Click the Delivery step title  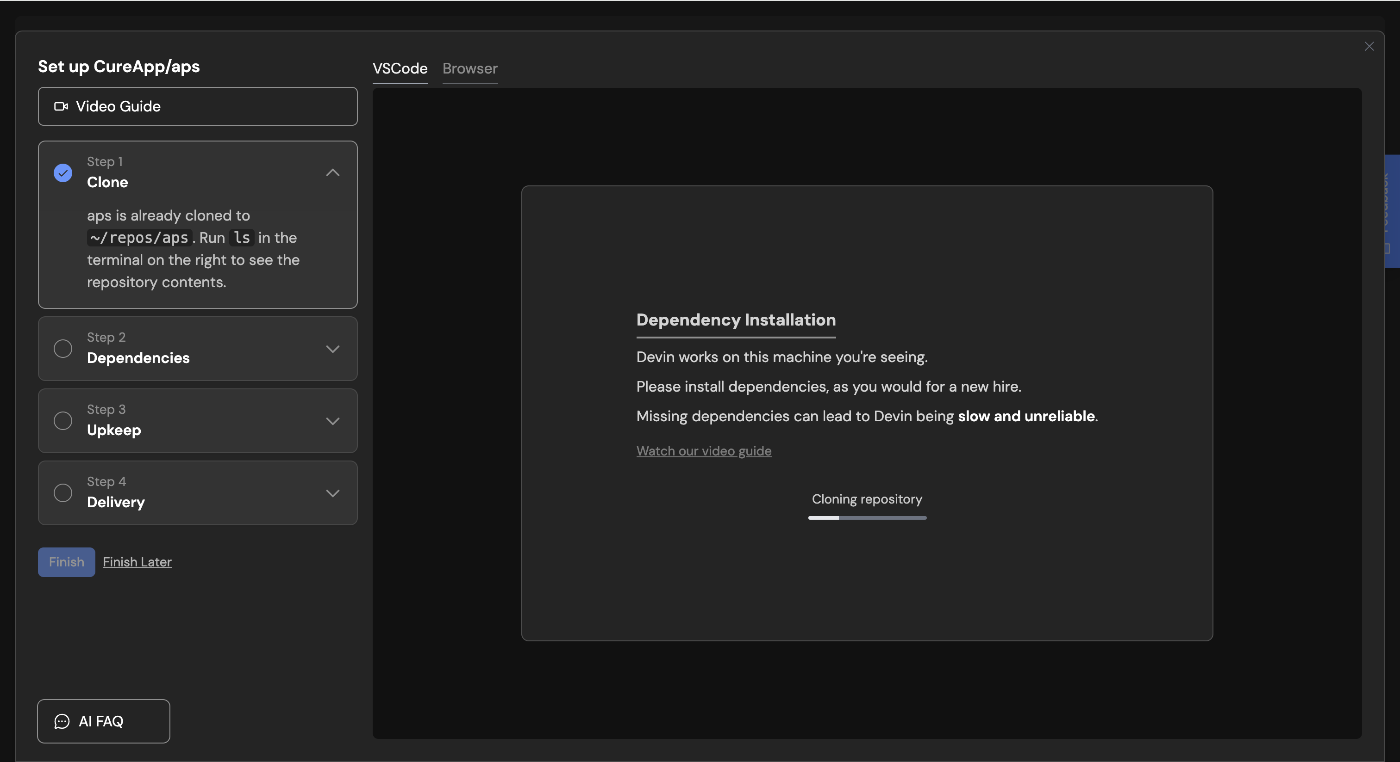coord(116,502)
